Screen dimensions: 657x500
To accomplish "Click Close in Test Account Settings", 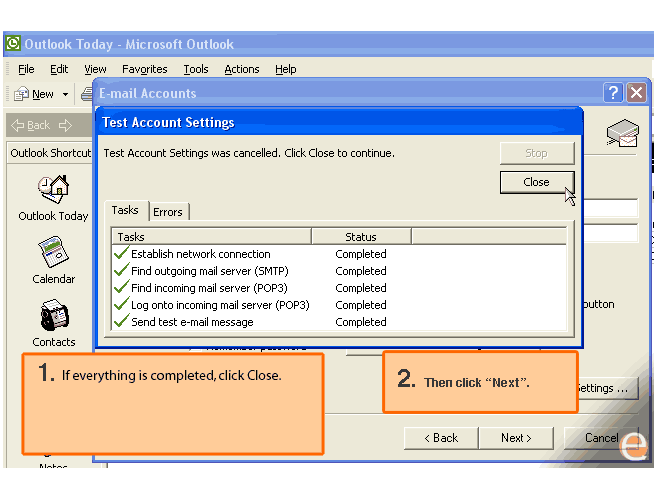I will tap(537, 182).
